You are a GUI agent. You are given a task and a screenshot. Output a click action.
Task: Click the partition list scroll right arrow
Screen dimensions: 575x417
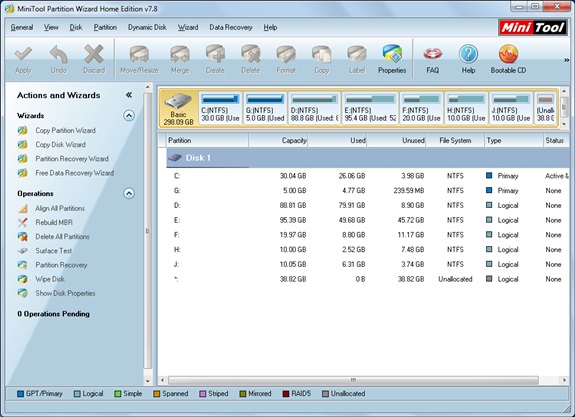coord(564,380)
